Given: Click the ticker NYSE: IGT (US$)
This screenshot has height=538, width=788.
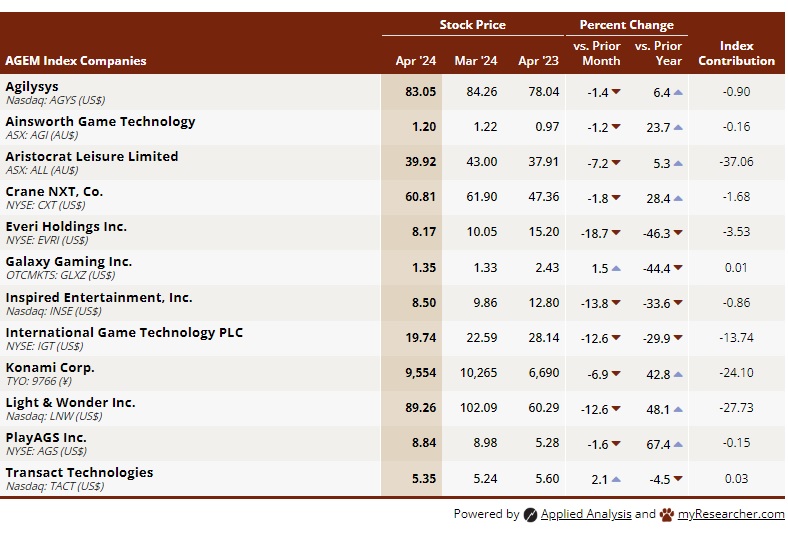Looking at the screenshot, I should point(44,346).
